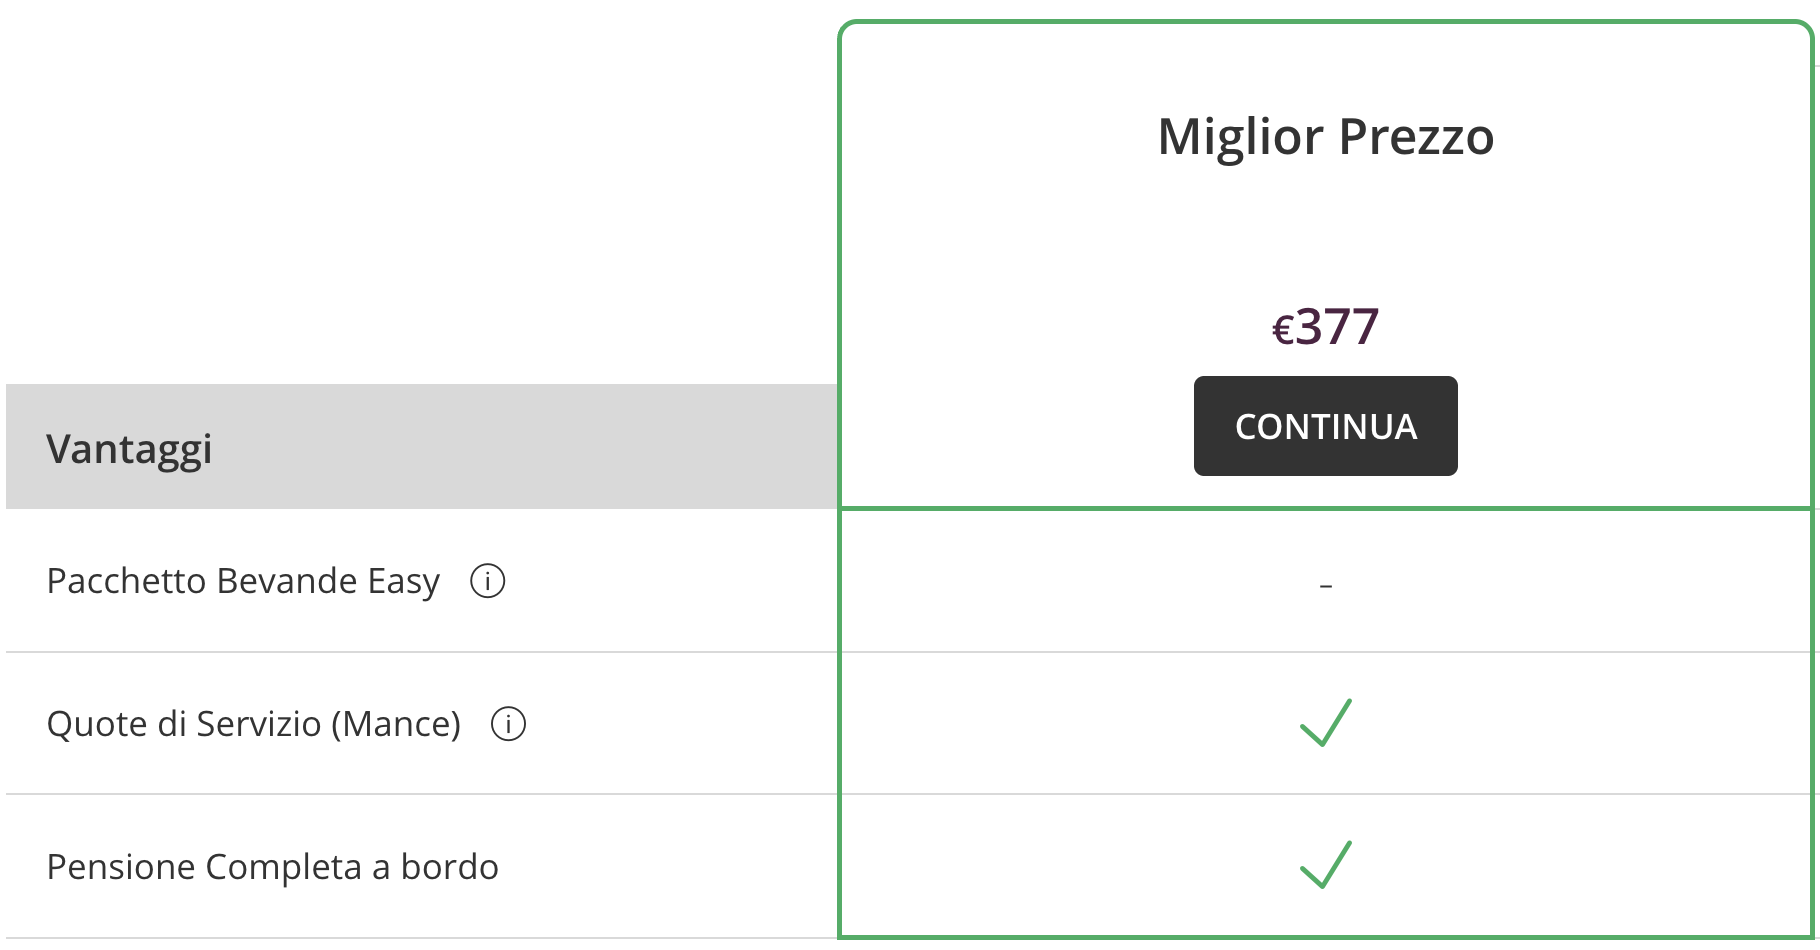Click the word Prezzo in the title
Image resolution: width=1820 pixels, height=950 pixels.
click(1416, 137)
